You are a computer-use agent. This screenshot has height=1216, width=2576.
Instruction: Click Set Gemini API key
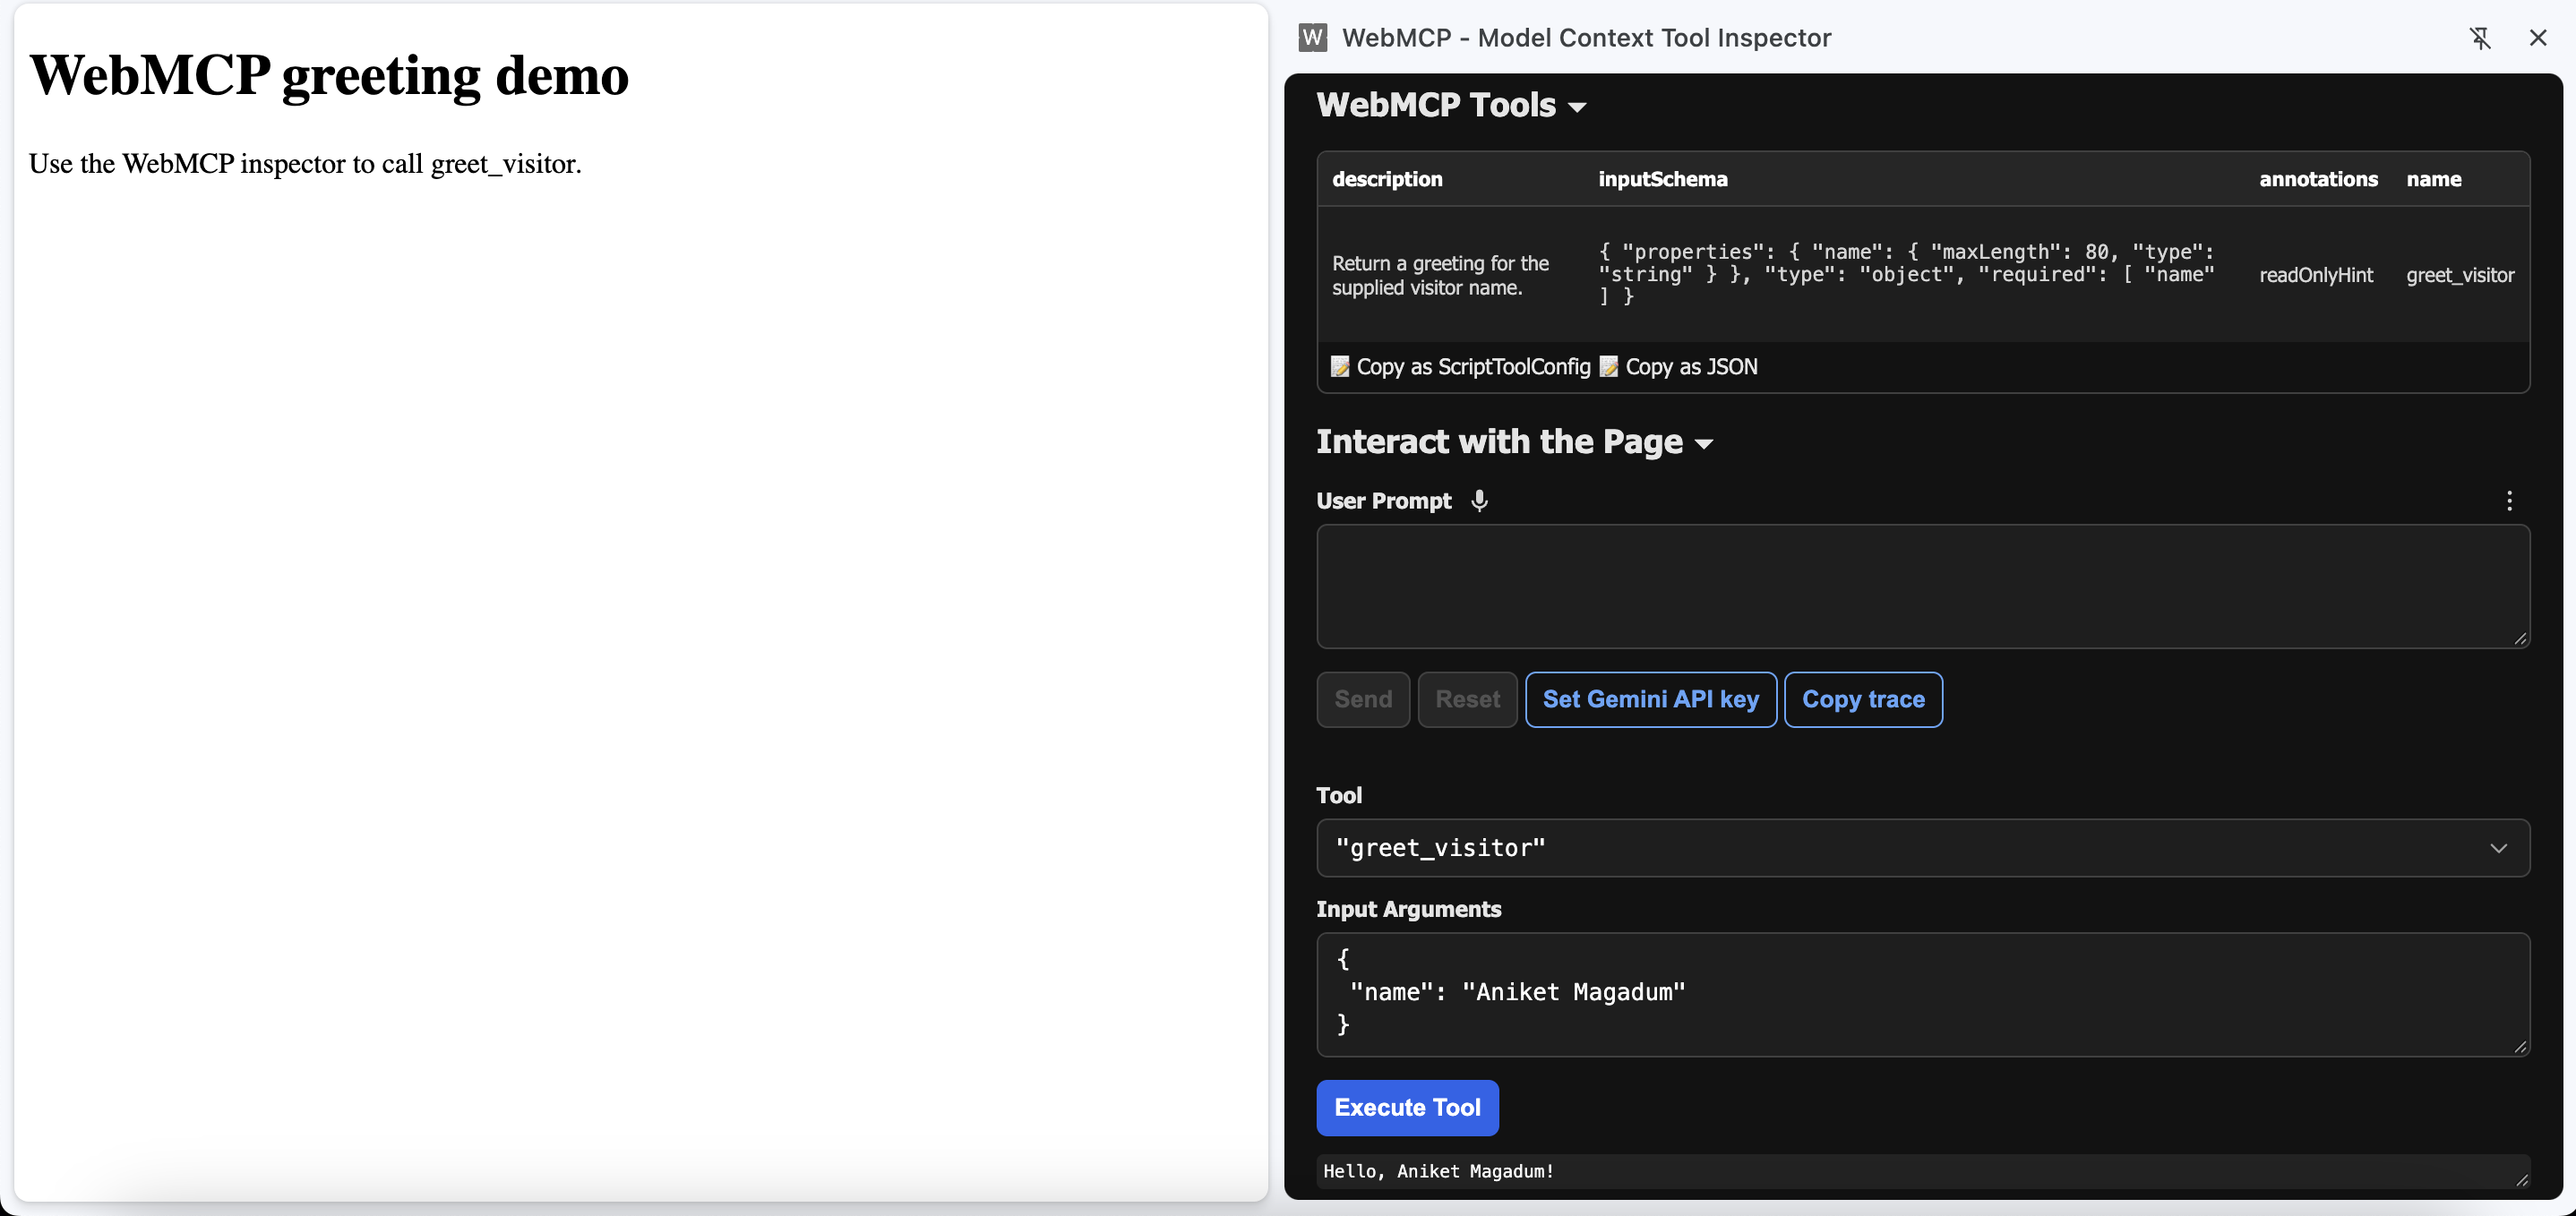tap(1650, 699)
